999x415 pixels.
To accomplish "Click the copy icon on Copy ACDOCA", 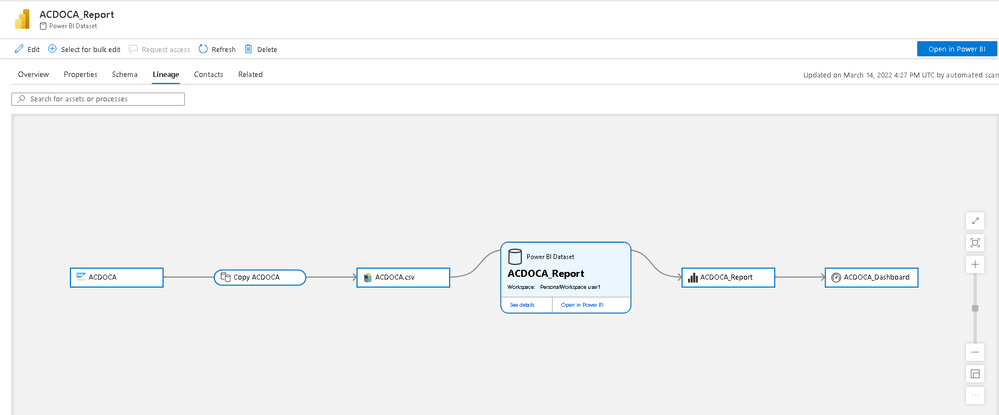I will [224, 277].
